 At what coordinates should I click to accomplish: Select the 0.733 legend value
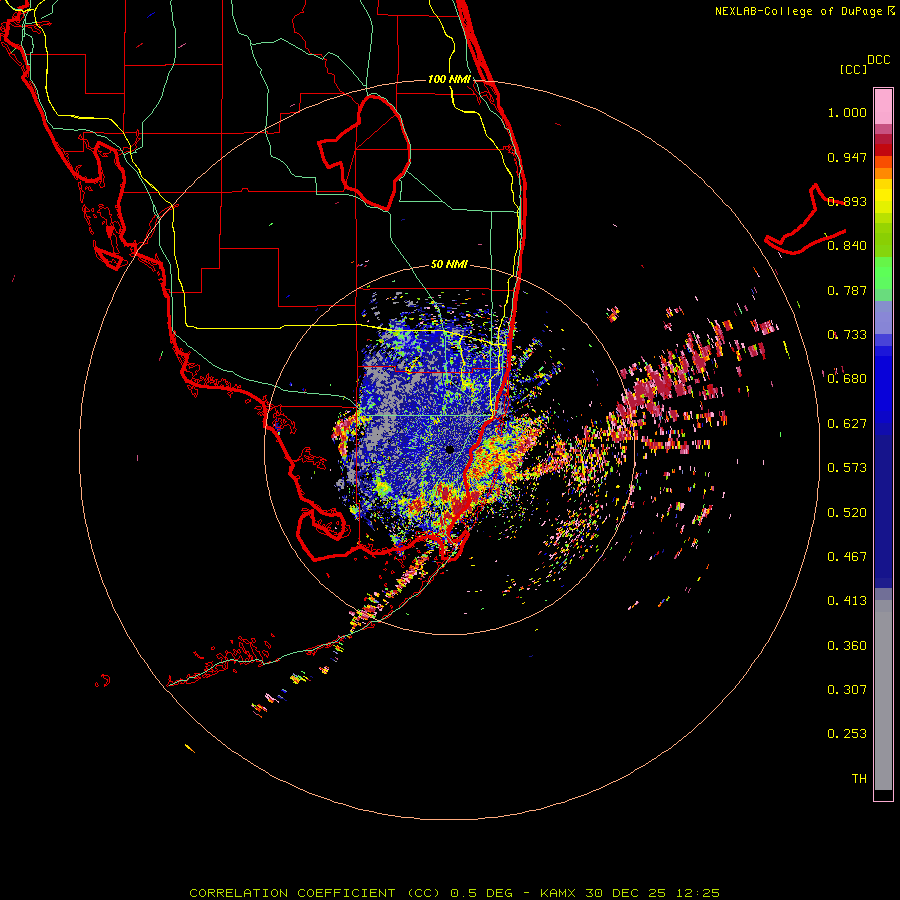(x=847, y=335)
